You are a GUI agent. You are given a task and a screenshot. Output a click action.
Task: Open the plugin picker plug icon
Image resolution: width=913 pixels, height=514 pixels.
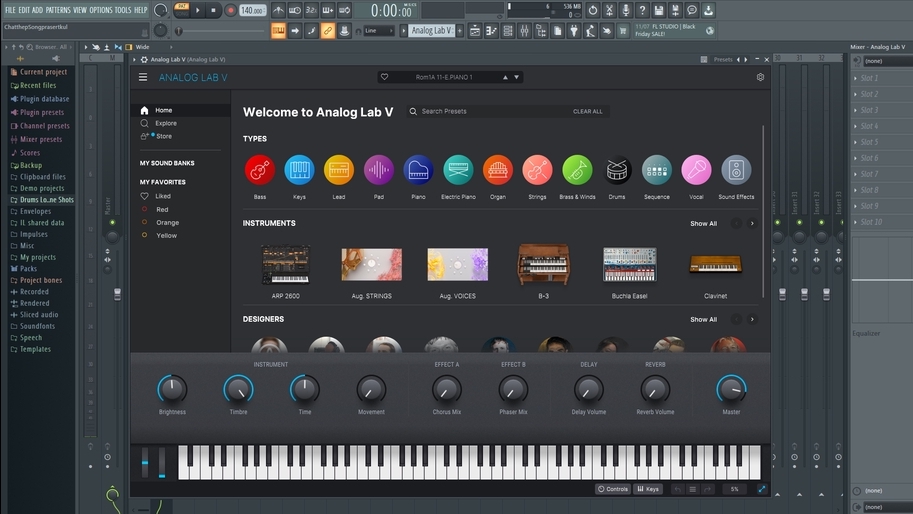point(574,31)
